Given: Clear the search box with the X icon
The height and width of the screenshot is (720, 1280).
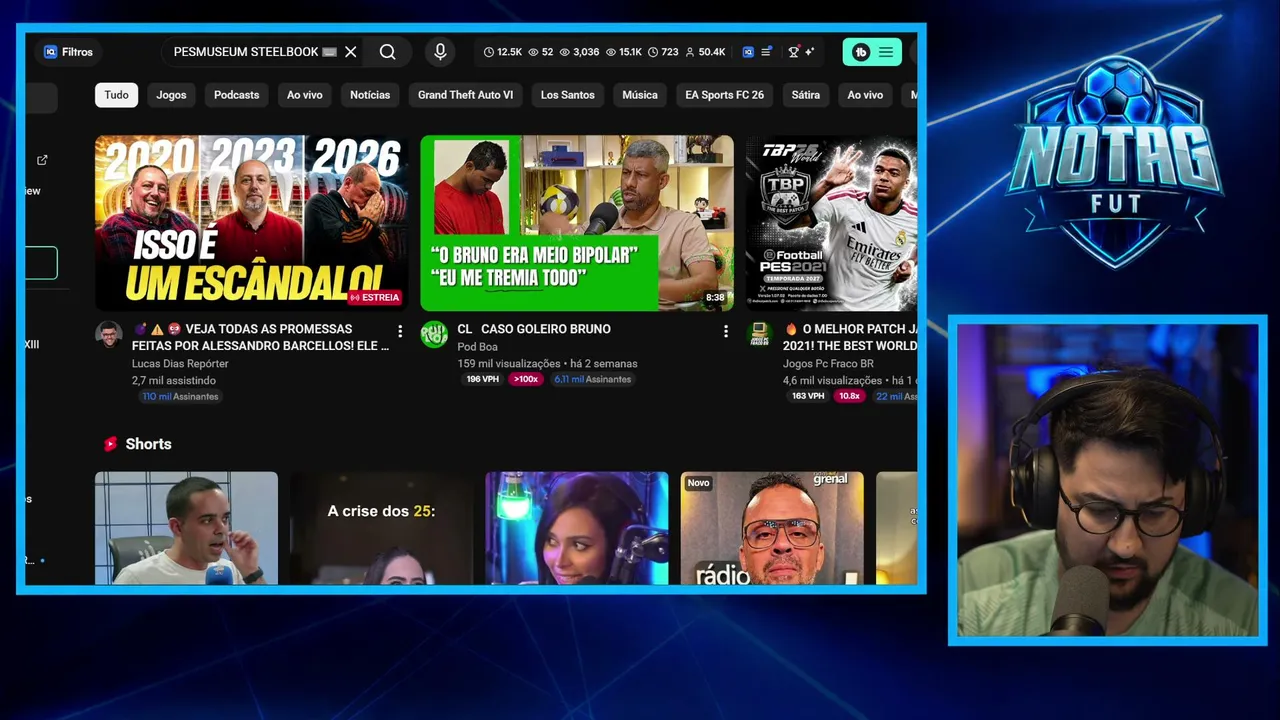Looking at the screenshot, I should click(351, 52).
